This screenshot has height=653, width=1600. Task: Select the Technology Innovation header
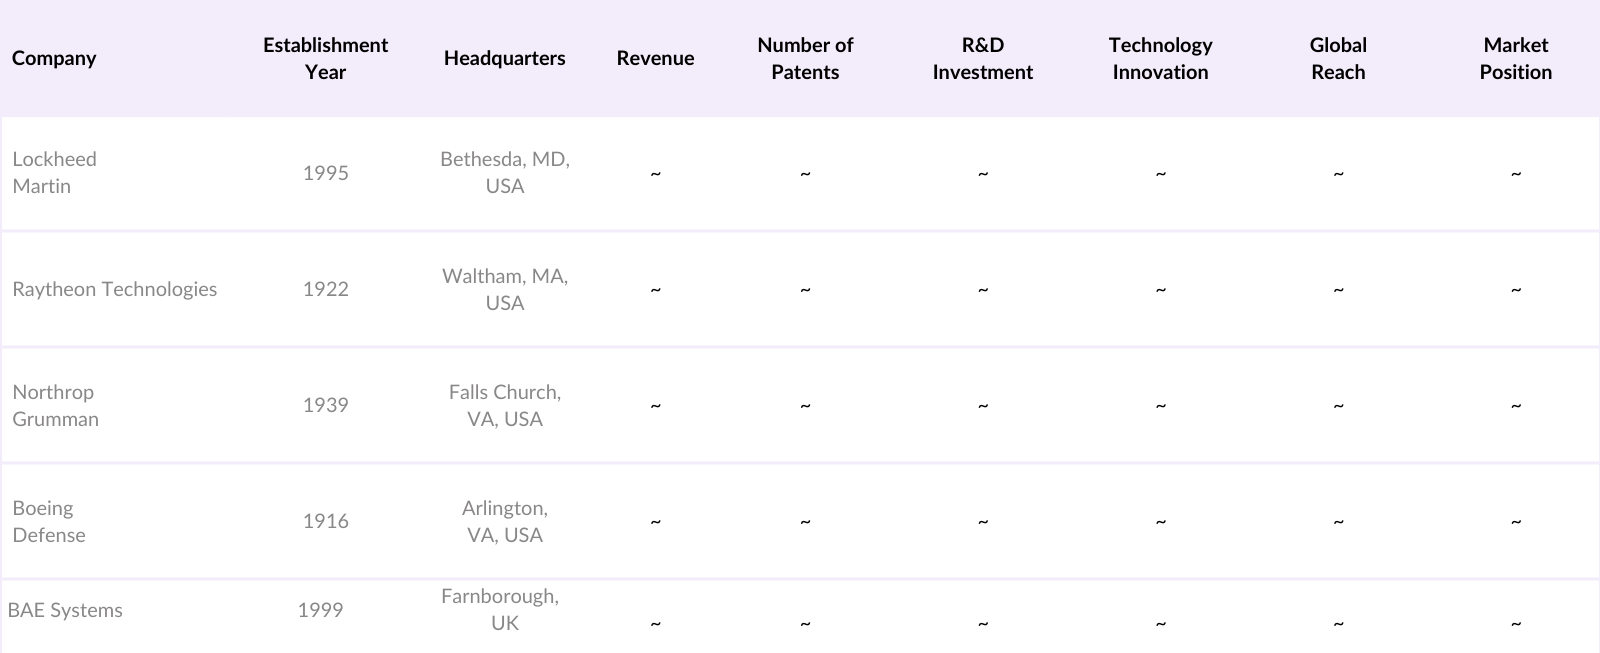pyautogui.click(x=1160, y=58)
